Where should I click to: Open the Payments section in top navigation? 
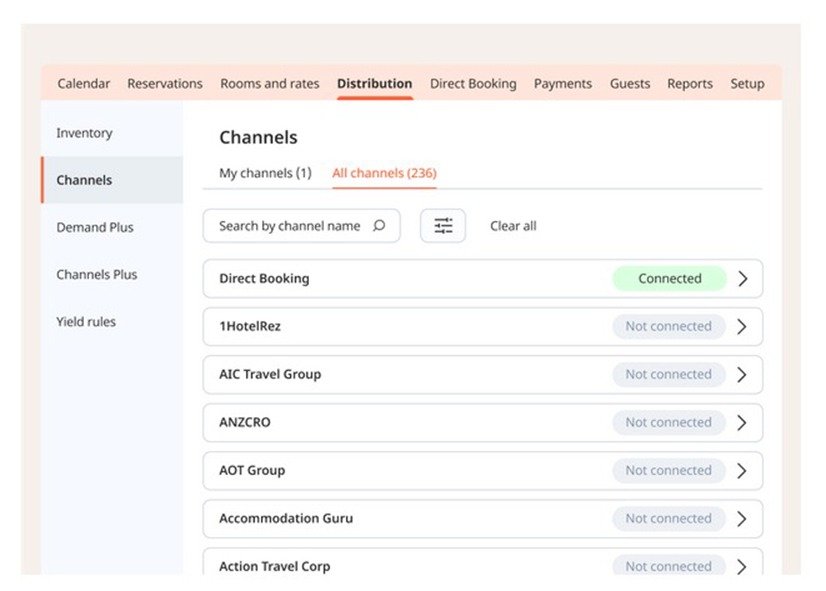(x=562, y=84)
